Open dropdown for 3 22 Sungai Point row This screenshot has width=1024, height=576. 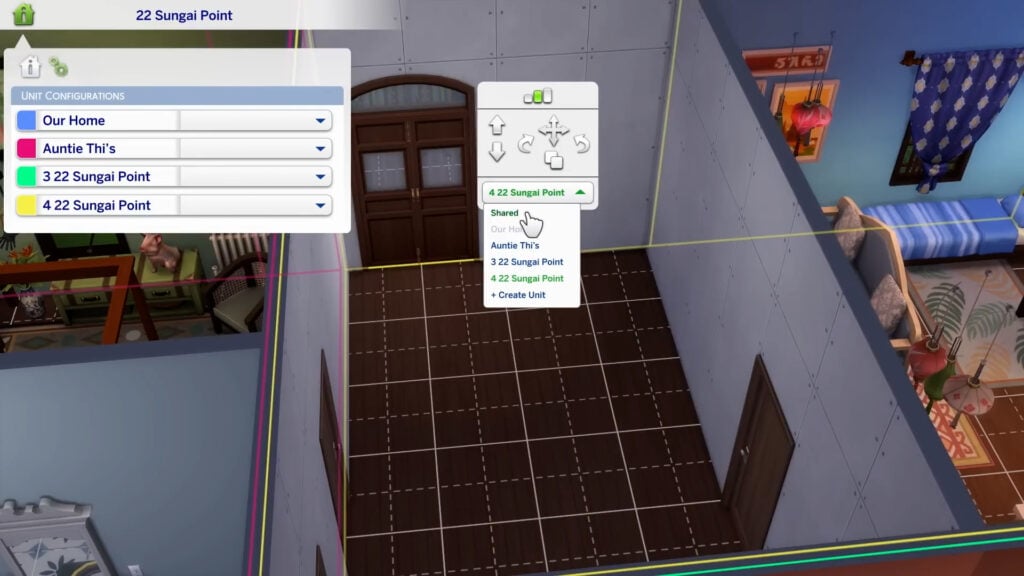click(x=321, y=177)
